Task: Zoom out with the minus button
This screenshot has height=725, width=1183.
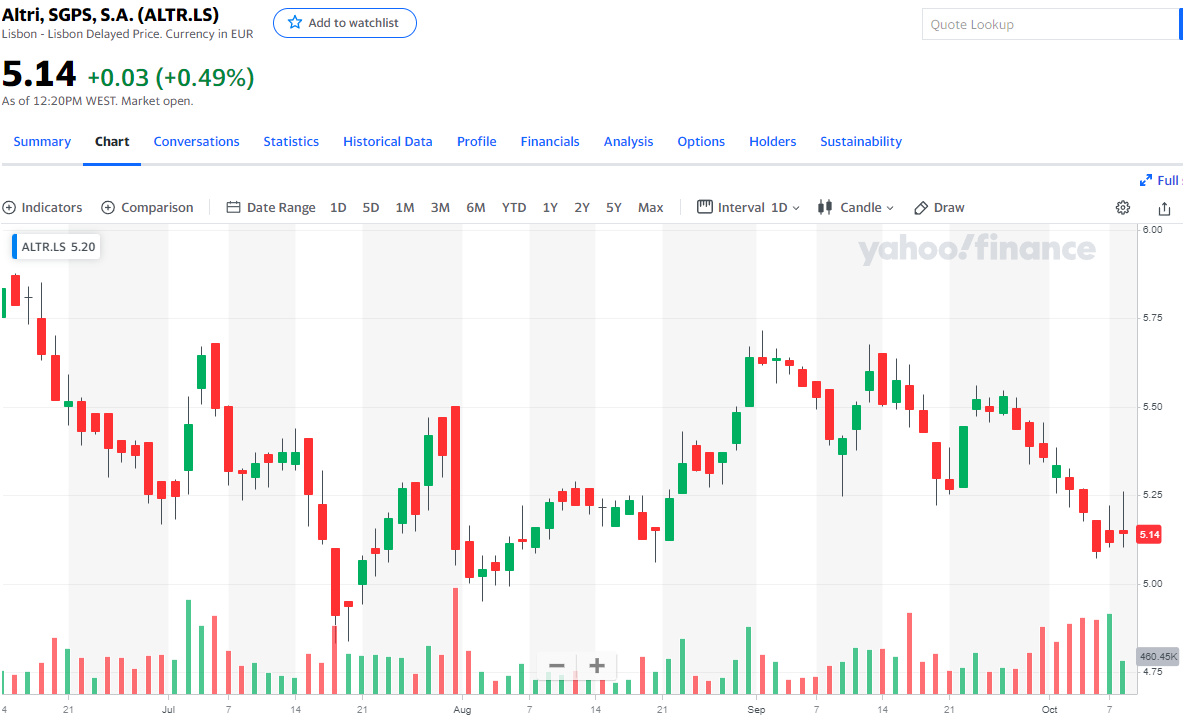Action: 557,666
